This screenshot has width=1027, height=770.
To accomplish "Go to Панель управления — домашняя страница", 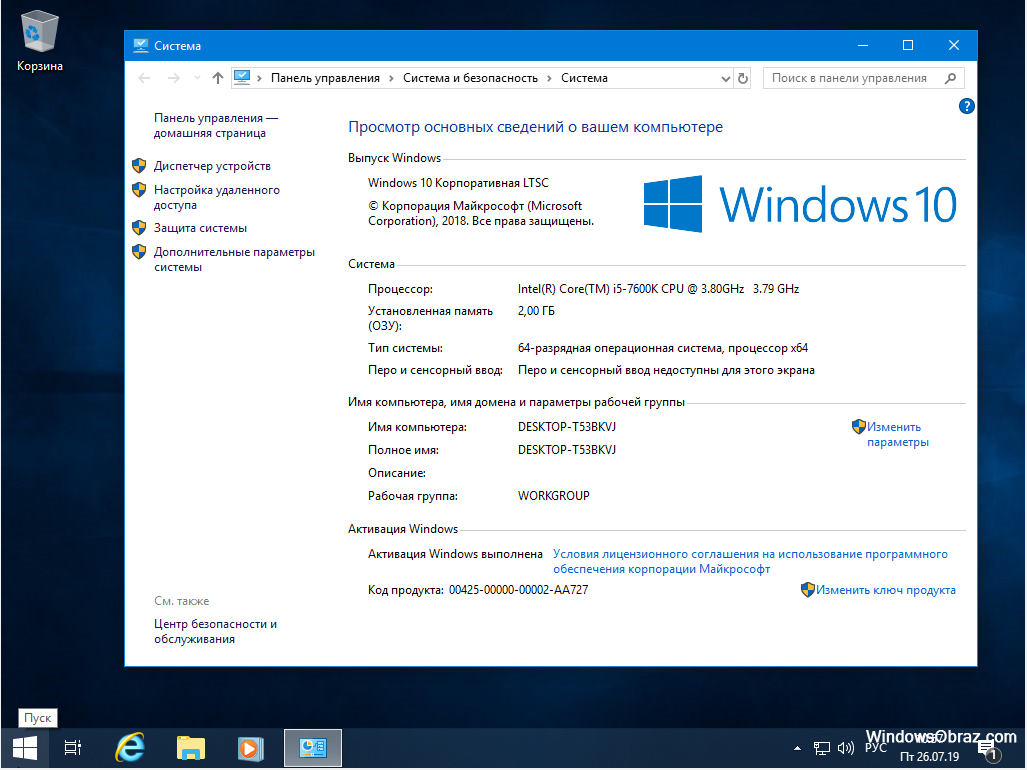I will tap(215, 125).
